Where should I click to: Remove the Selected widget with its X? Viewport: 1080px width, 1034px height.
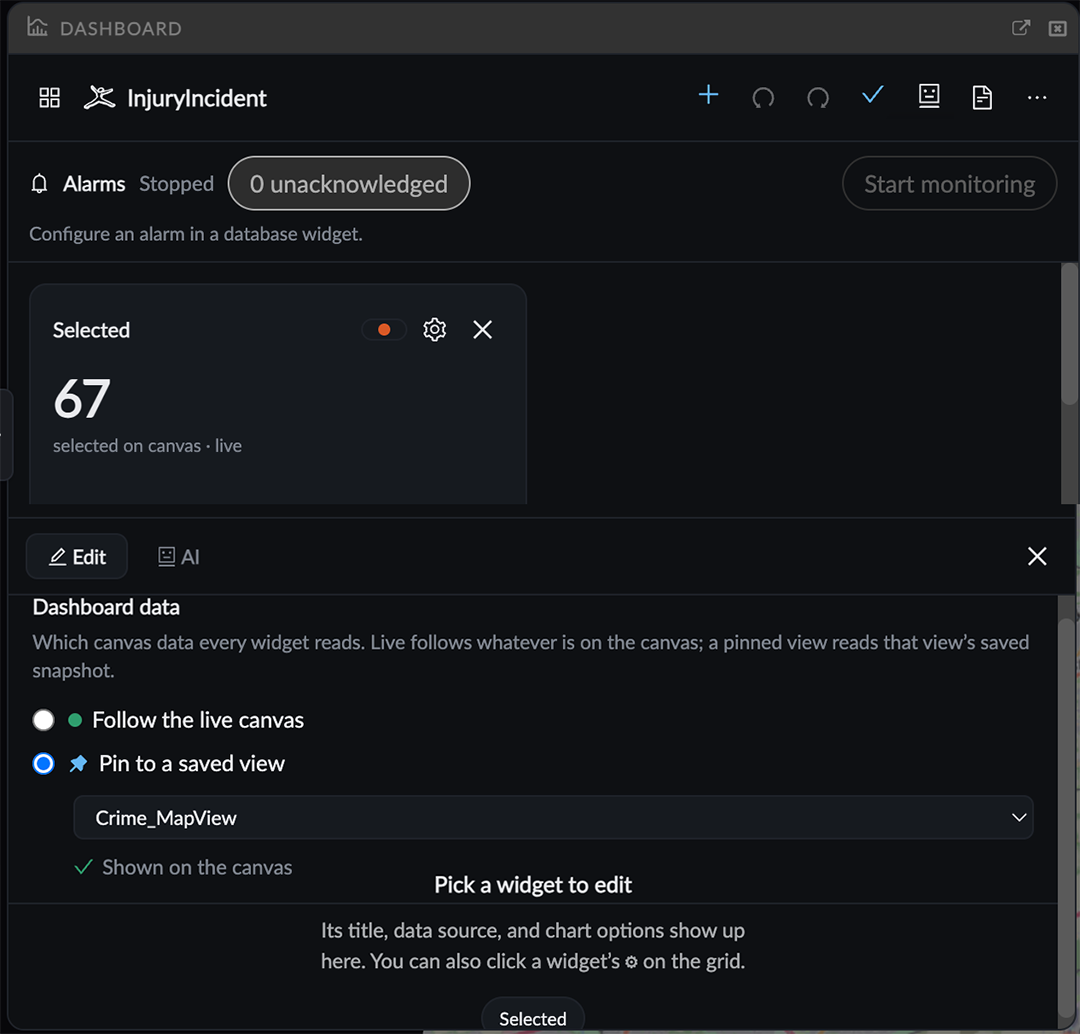point(483,330)
